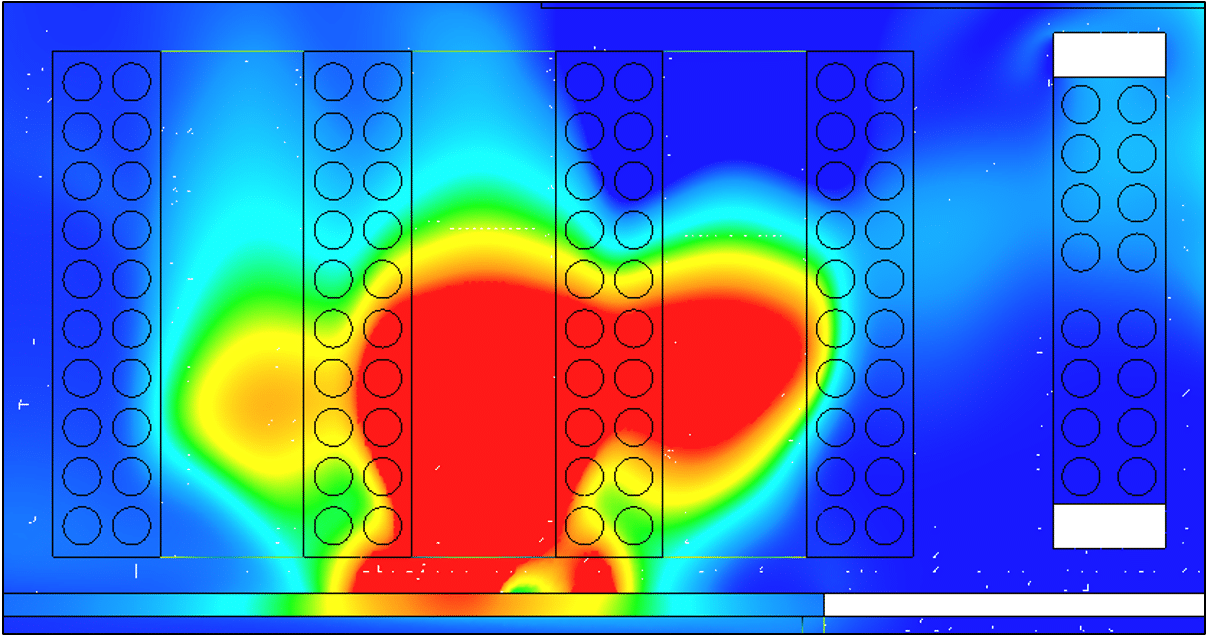The width and height of the screenshot is (1208, 637).
Task: Select the bottom-right circle in the leftmost column
Action: click(132, 524)
